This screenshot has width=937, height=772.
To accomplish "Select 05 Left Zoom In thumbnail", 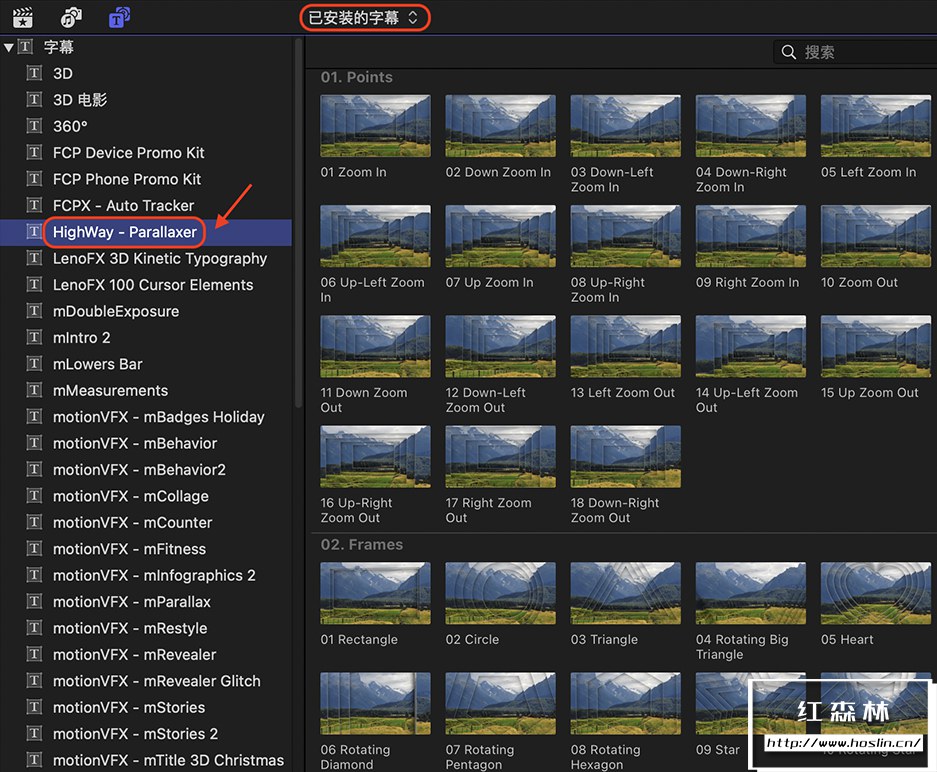I will 875,126.
